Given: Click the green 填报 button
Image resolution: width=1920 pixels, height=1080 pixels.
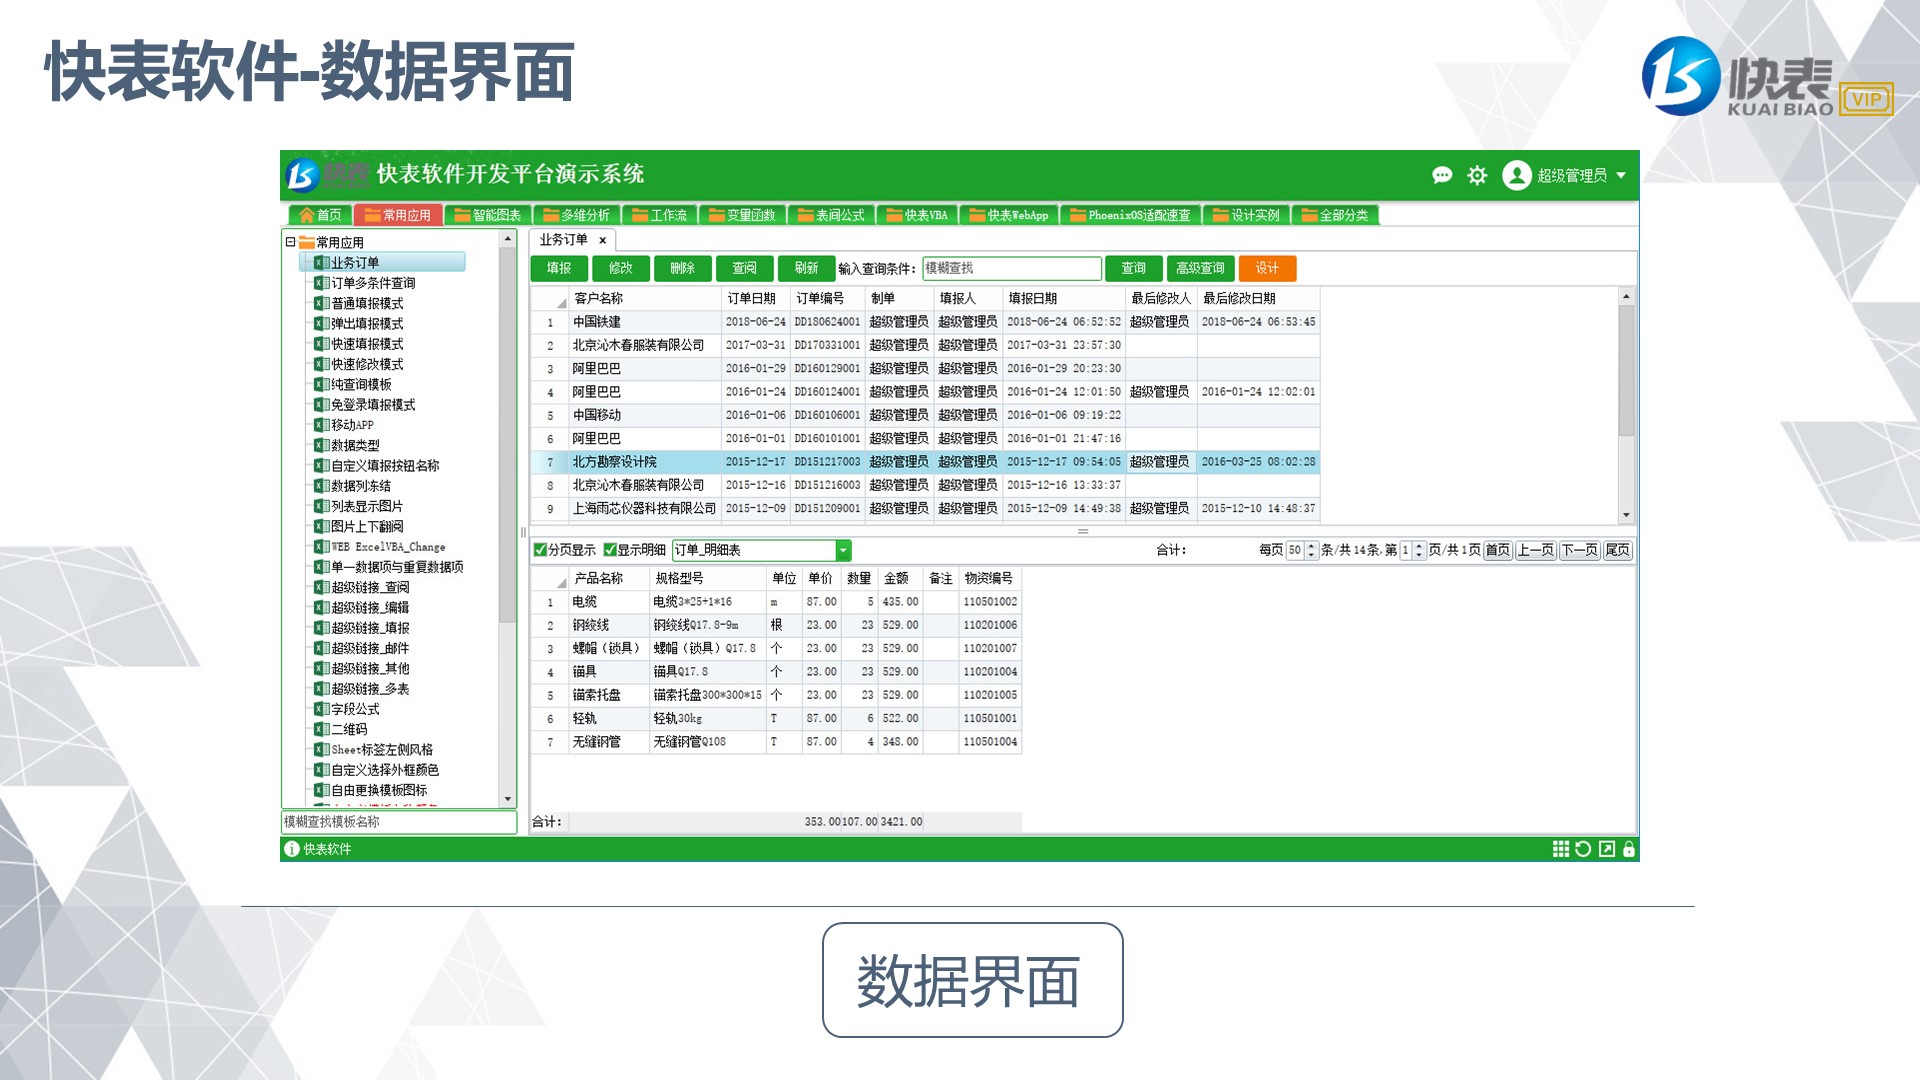Looking at the screenshot, I should [559, 268].
